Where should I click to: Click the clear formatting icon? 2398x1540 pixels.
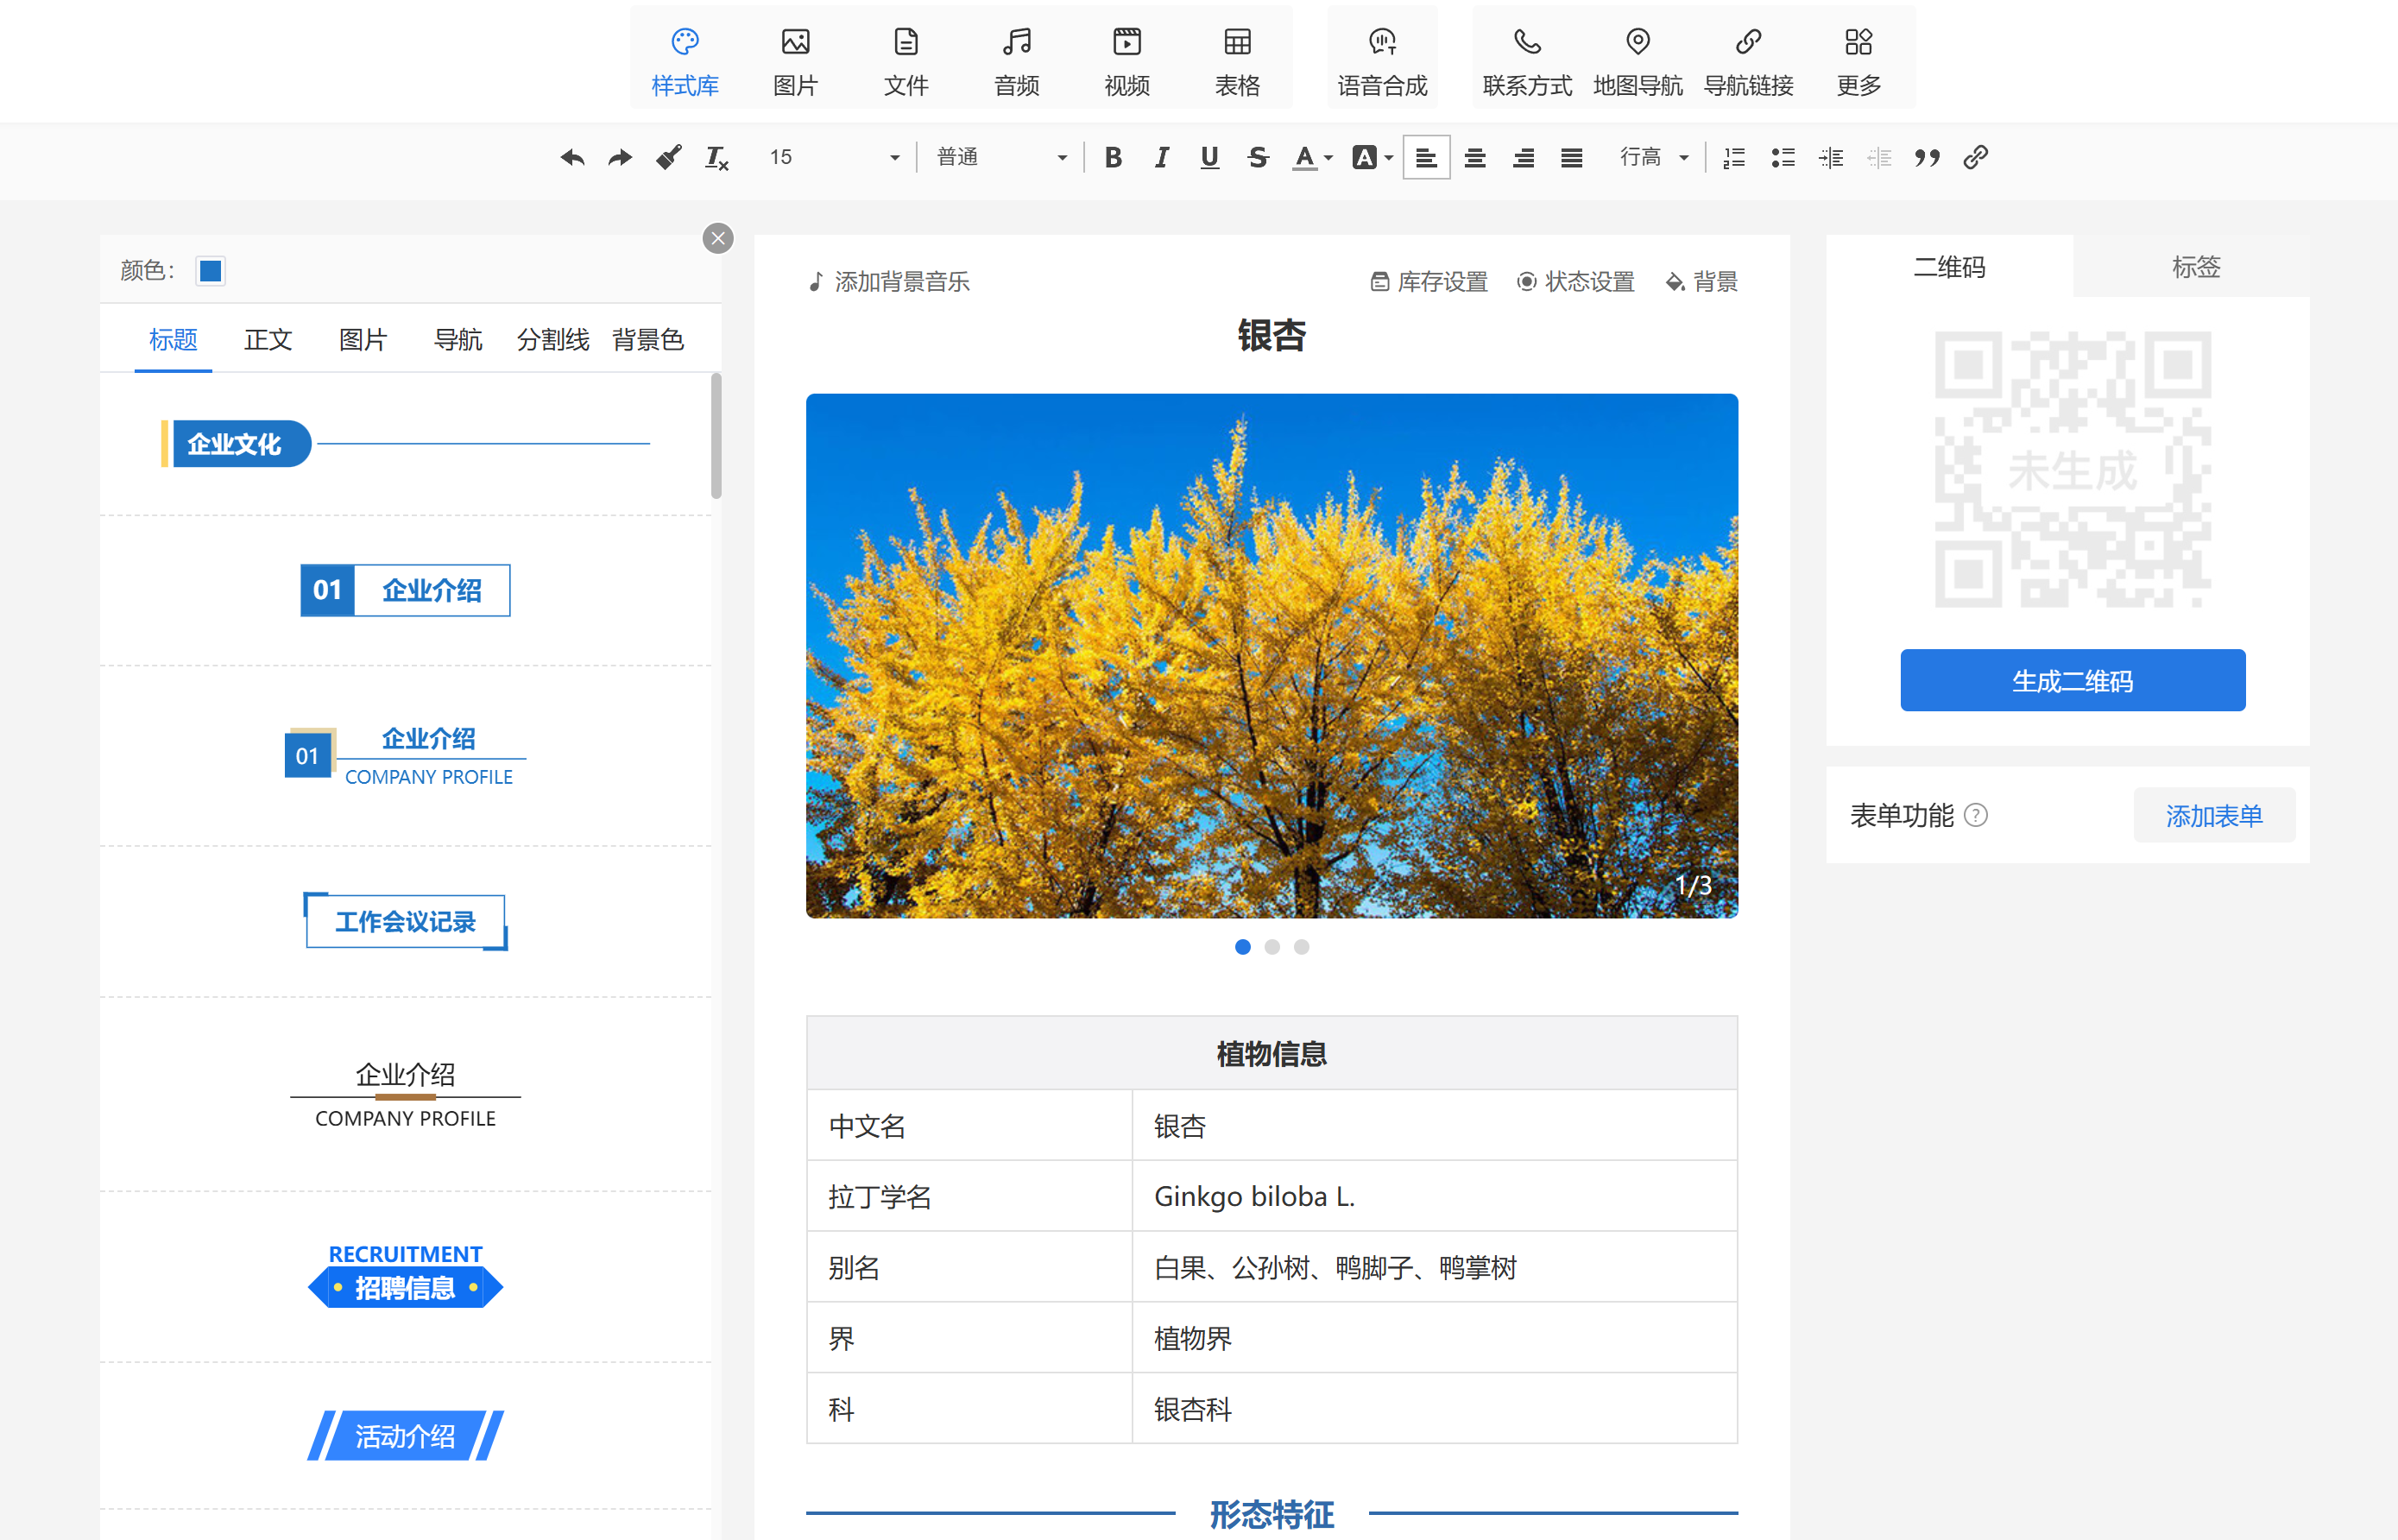click(716, 157)
